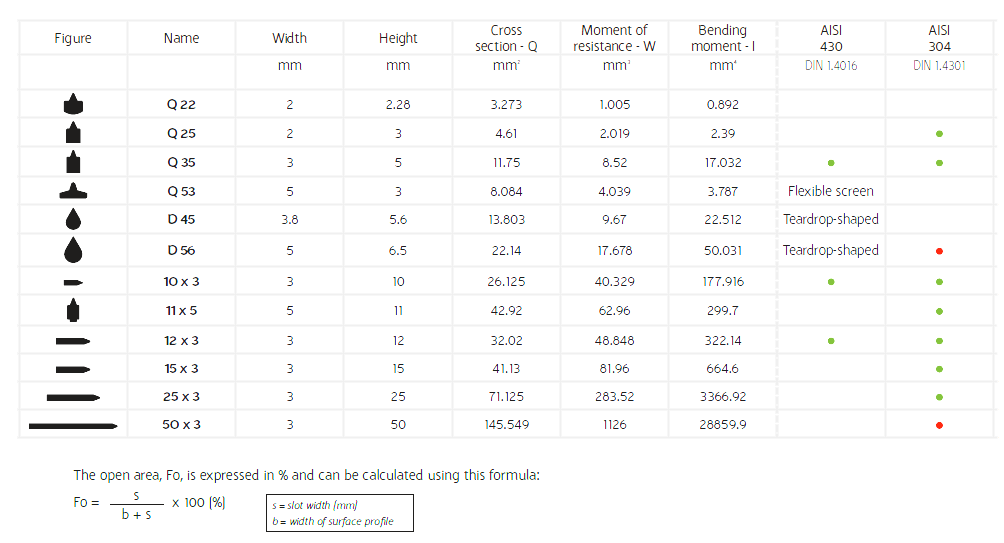
Task: Click the DIN 1.4301 subheader label
Action: coord(939,66)
